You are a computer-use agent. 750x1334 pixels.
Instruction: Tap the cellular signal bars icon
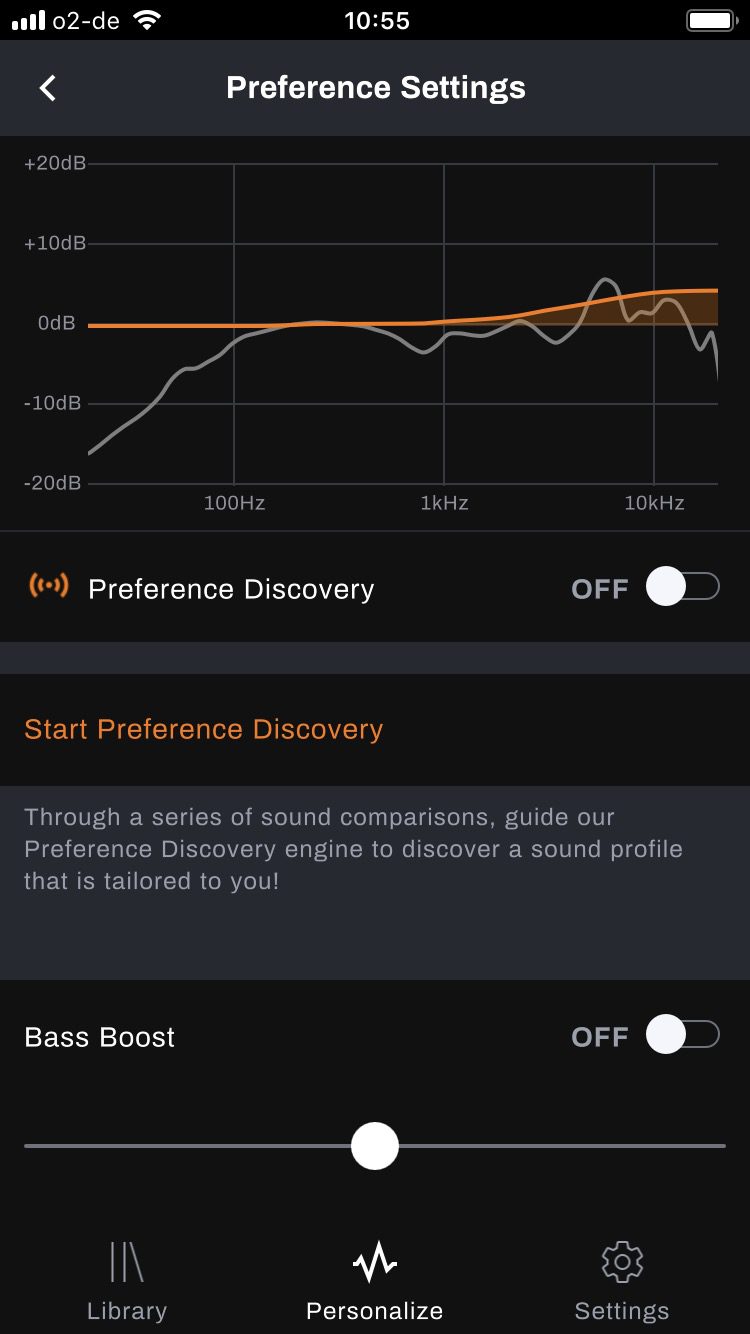28,21
